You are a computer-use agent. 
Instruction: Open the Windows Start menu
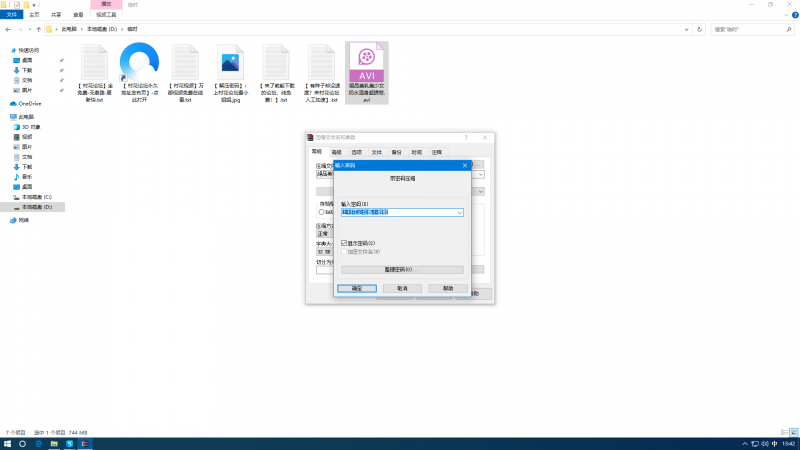7,443
